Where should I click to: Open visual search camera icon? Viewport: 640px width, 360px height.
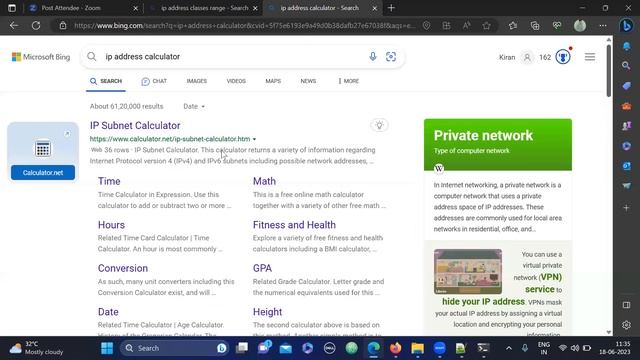coord(391,57)
